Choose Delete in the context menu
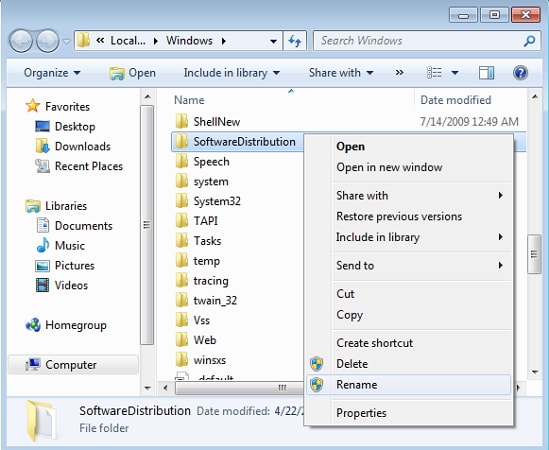 tap(408, 364)
